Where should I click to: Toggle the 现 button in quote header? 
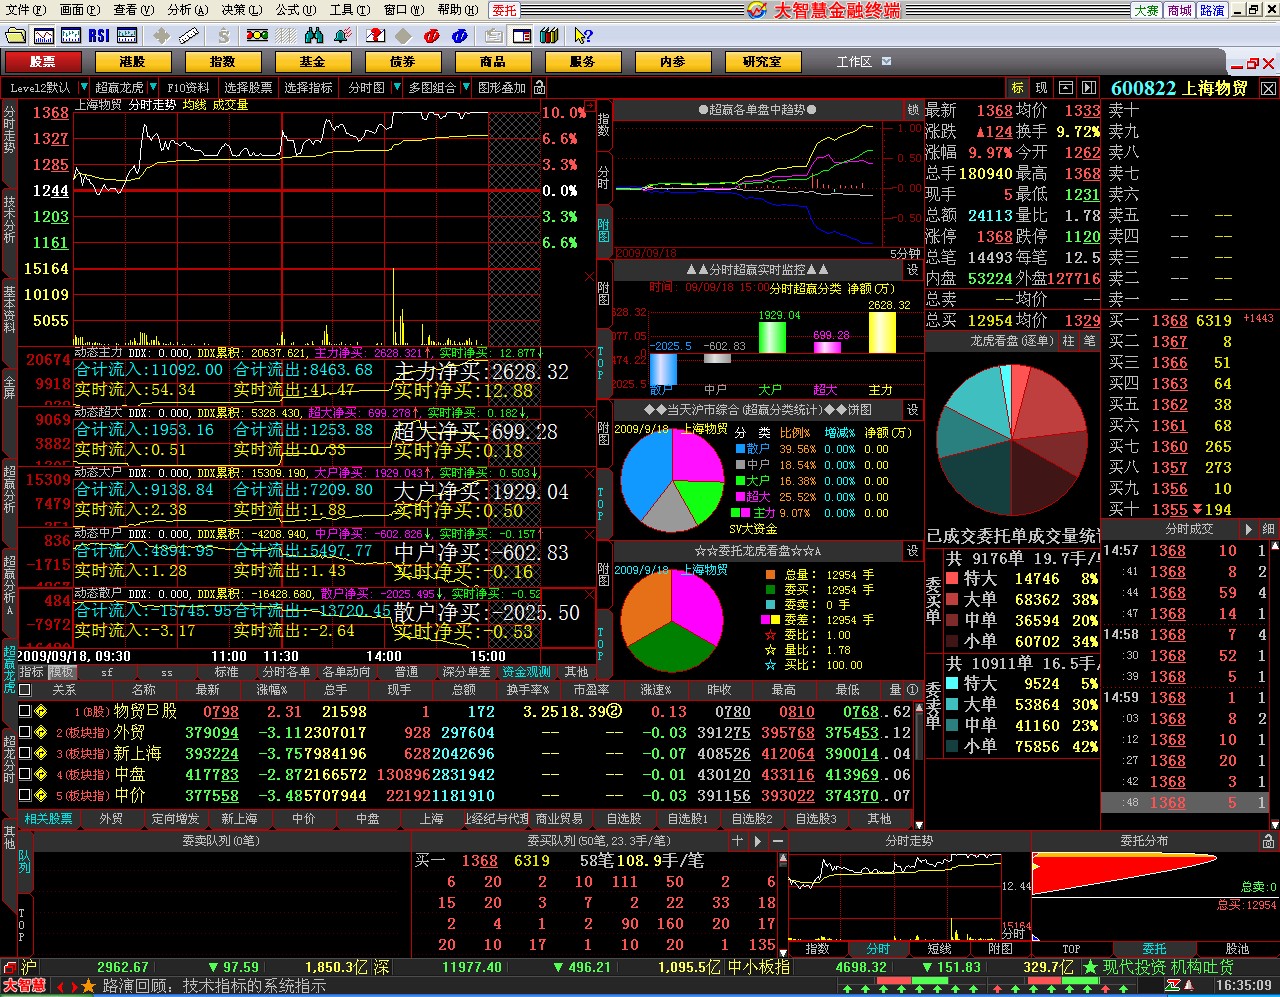pyautogui.click(x=1041, y=88)
